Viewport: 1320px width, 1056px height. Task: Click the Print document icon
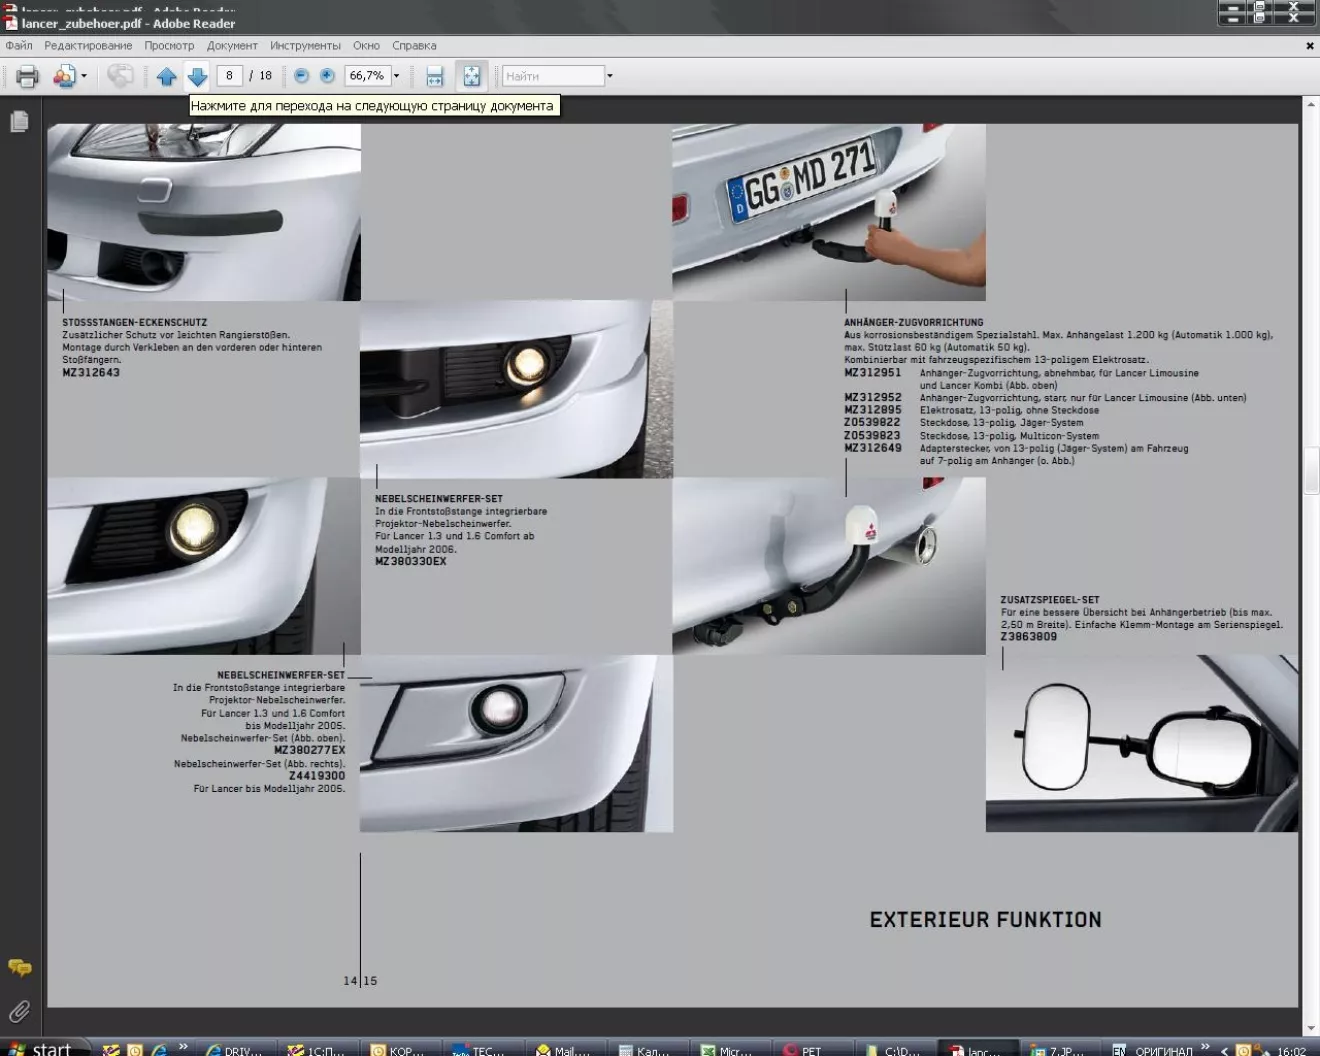27,76
